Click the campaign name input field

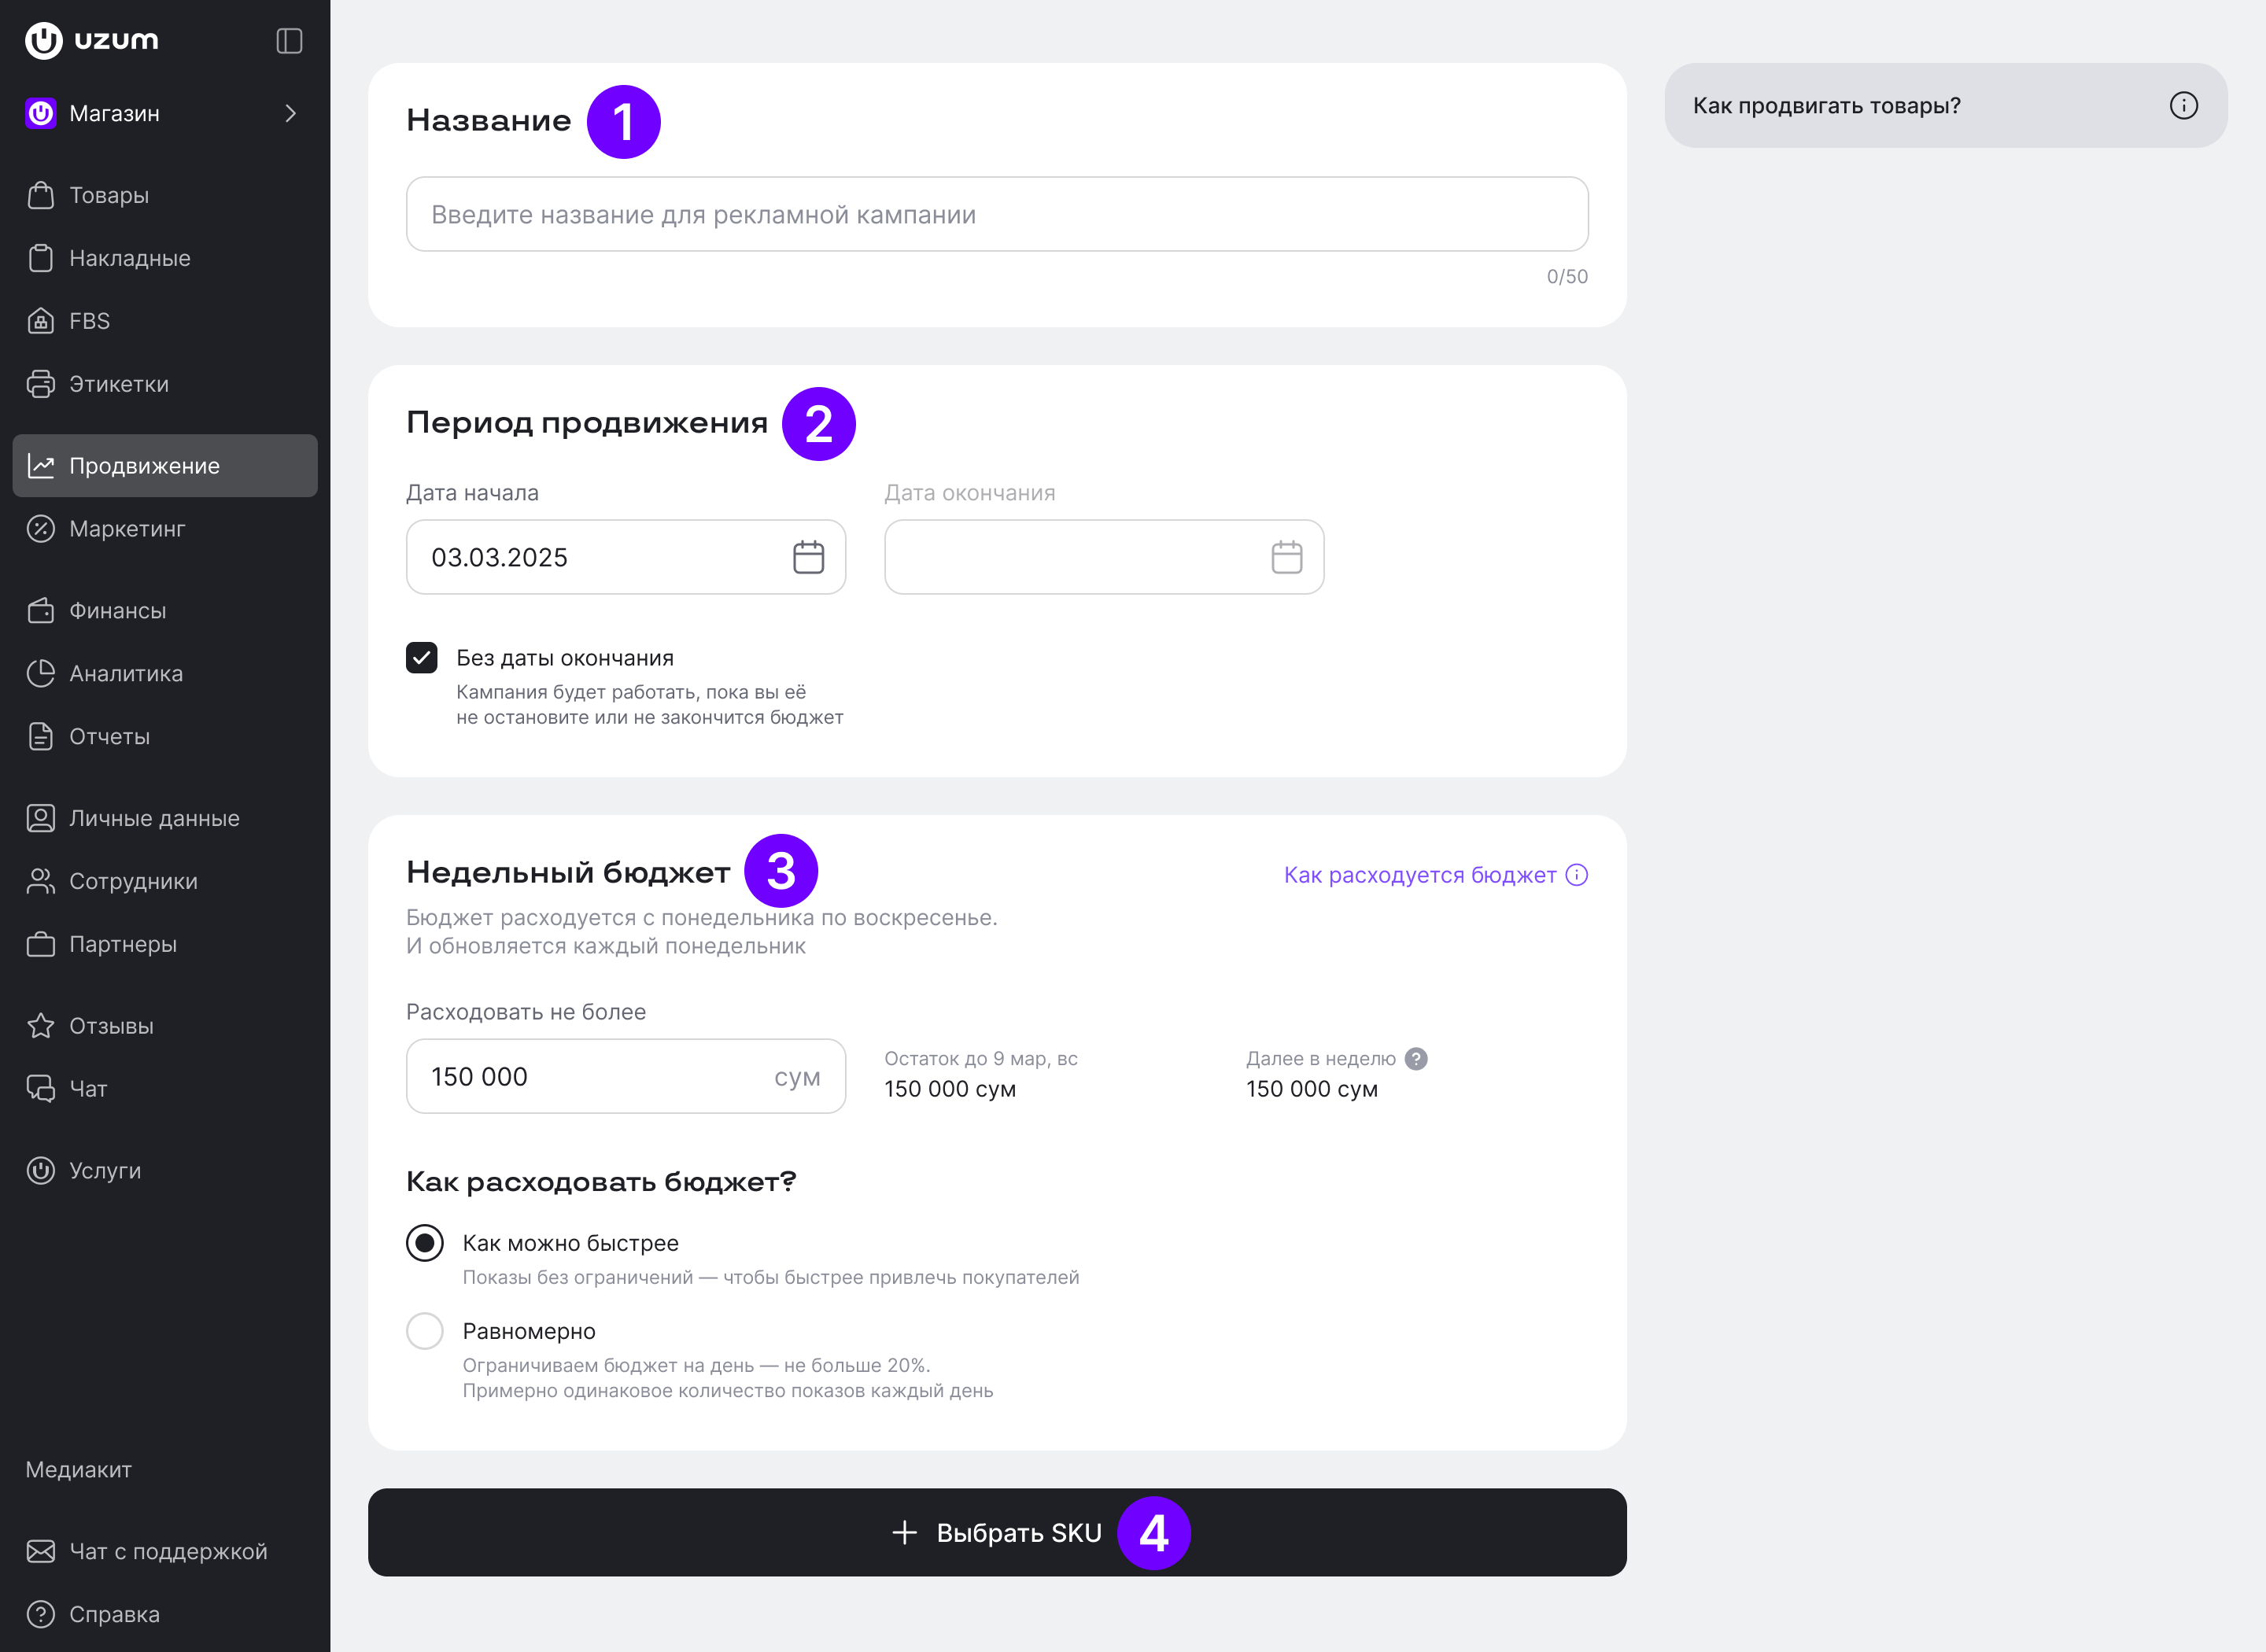[997, 214]
